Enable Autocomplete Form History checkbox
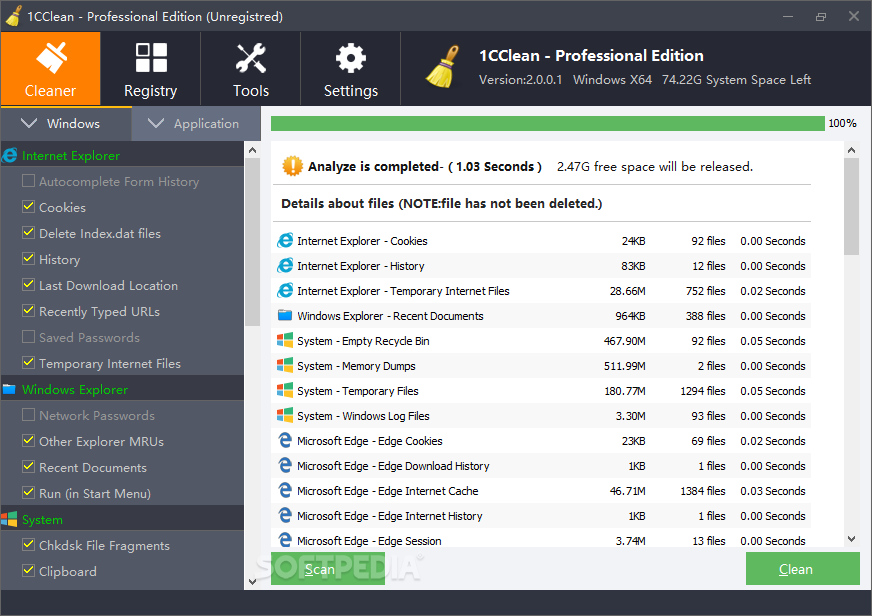The height and width of the screenshot is (616, 872). [x=28, y=181]
